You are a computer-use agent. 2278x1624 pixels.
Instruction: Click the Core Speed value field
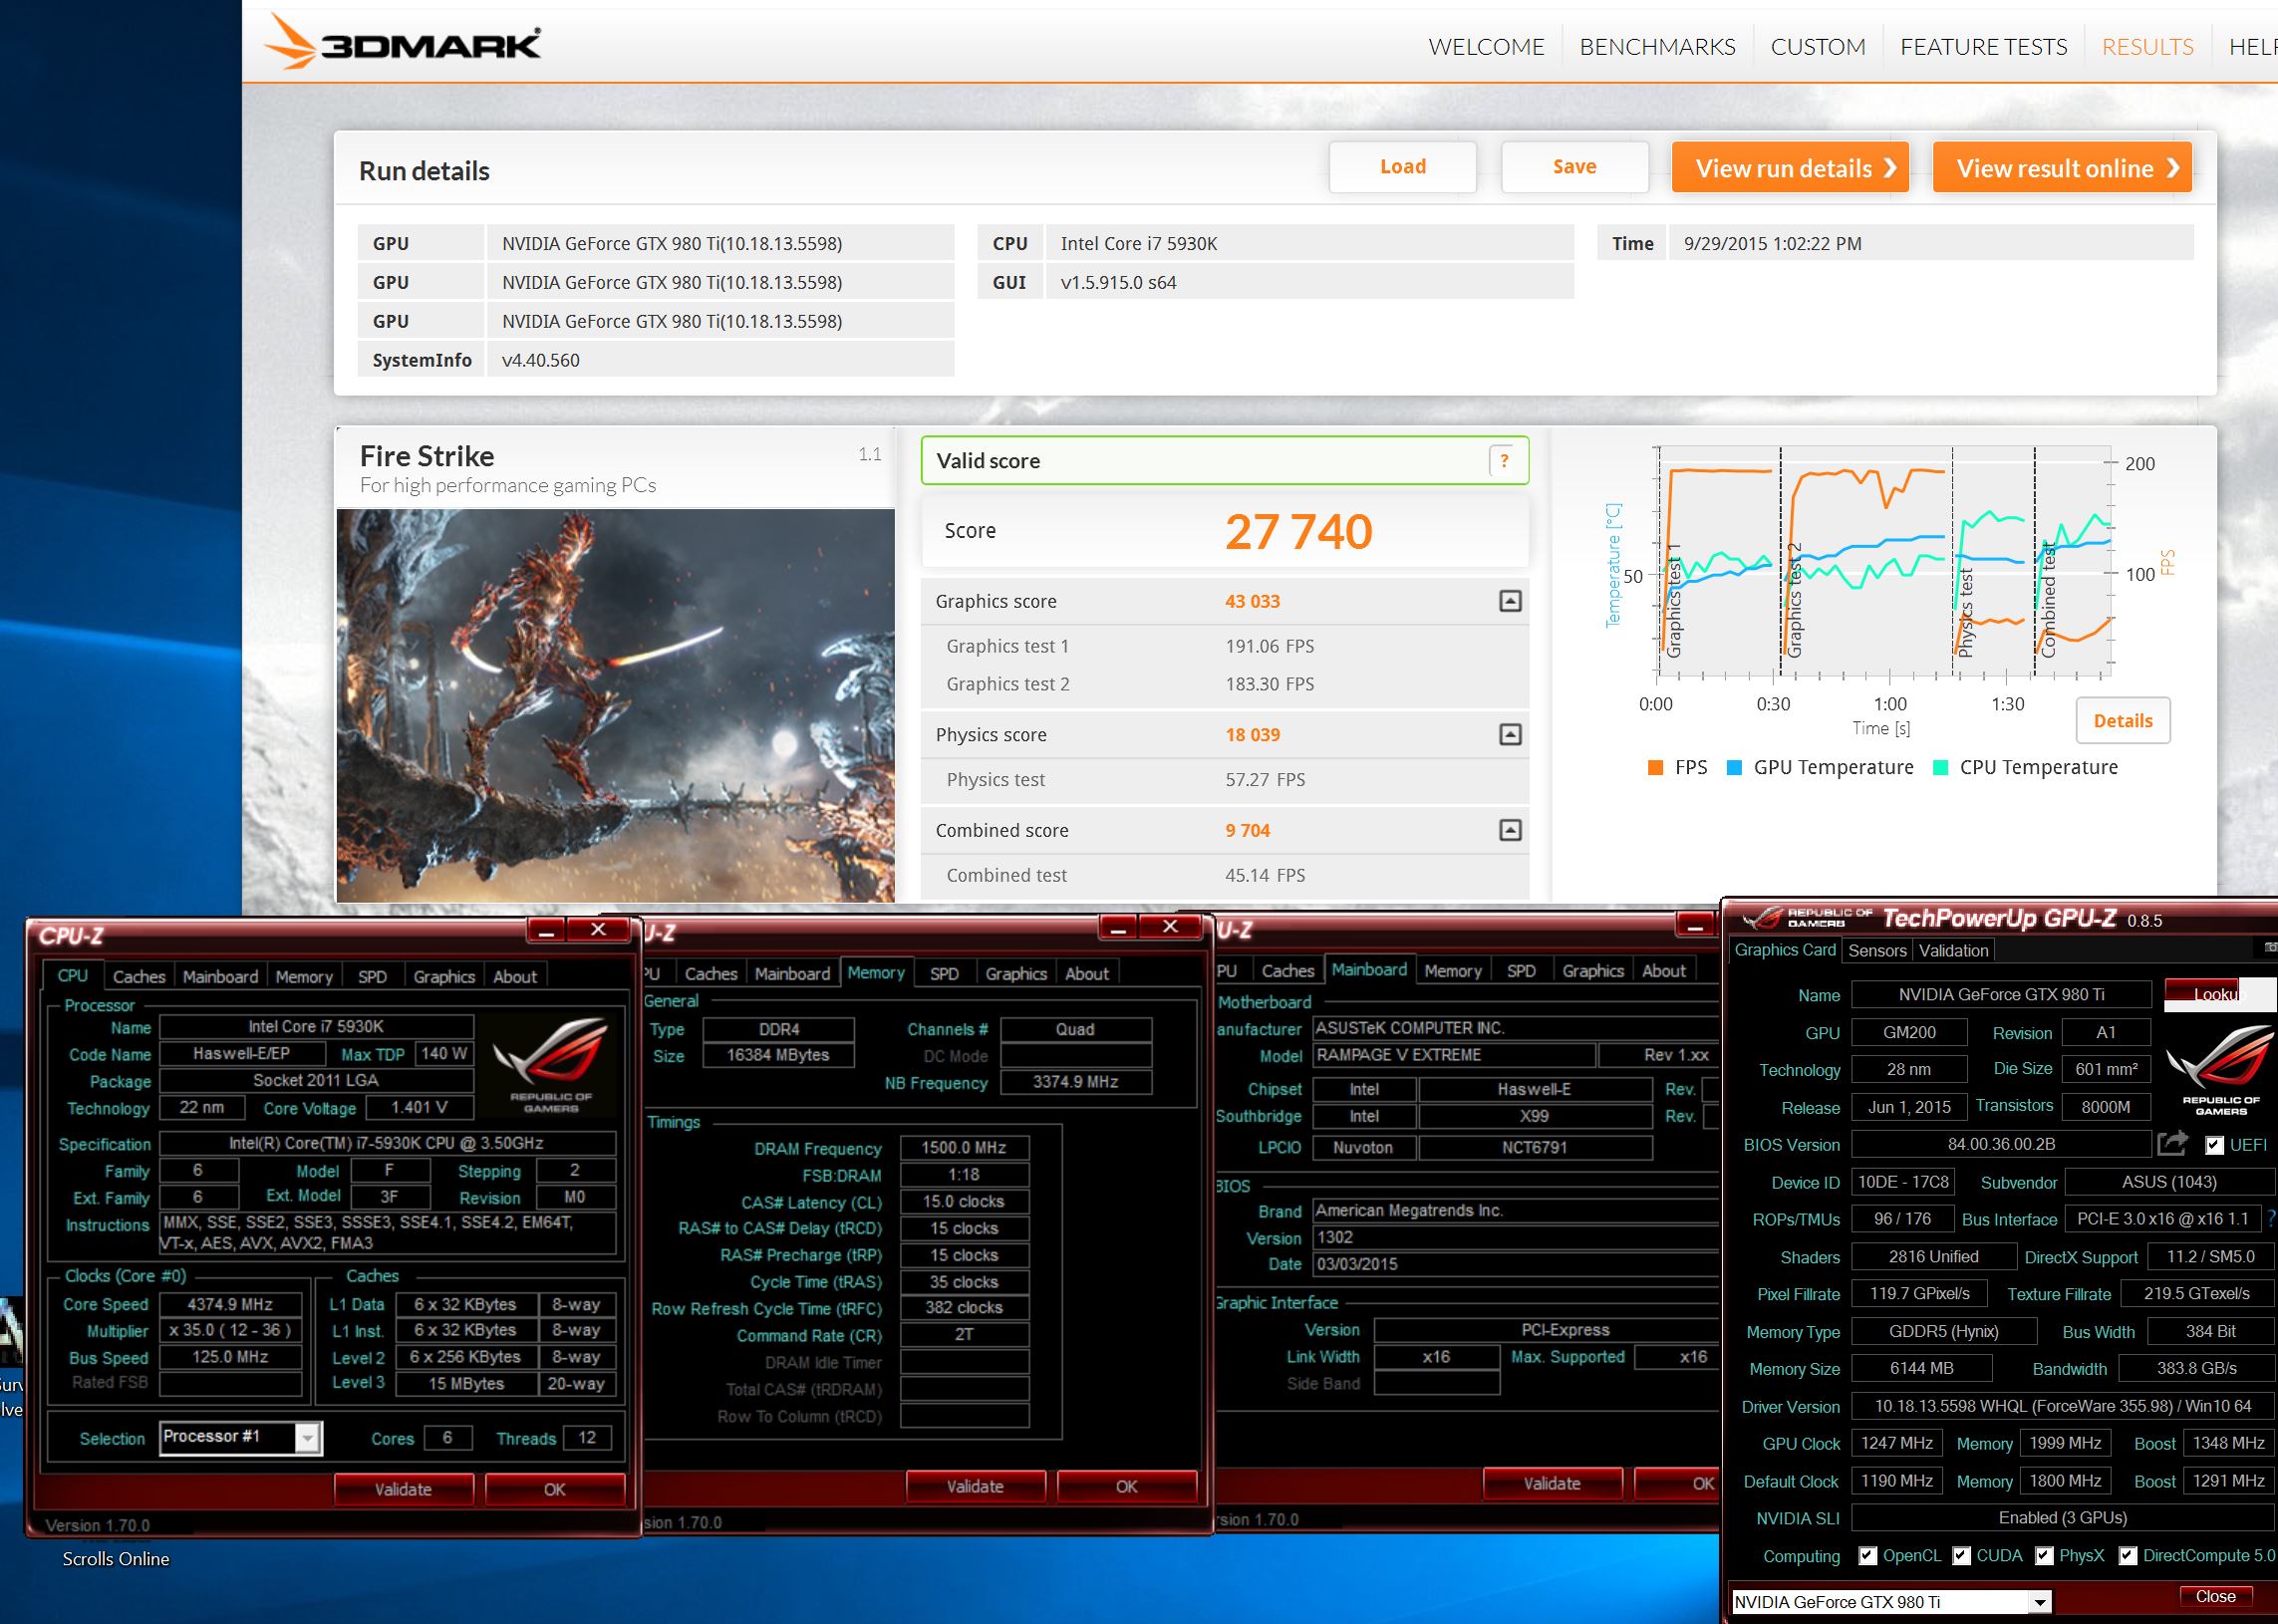[230, 1304]
